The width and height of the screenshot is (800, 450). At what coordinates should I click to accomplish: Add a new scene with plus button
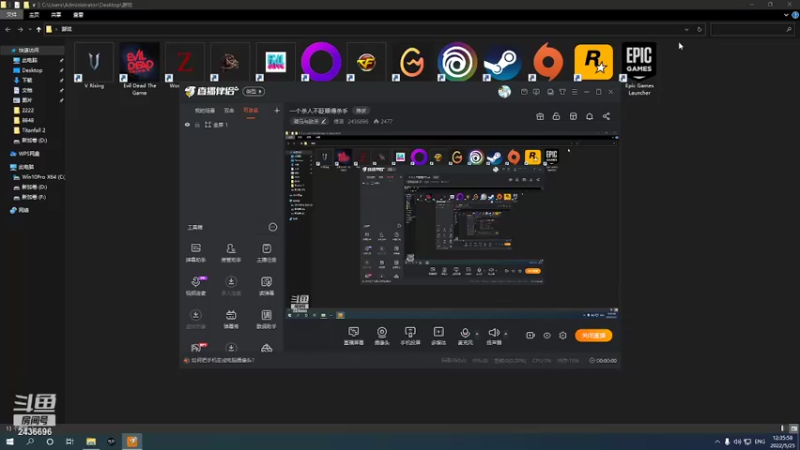pyautogui.click(x=277, y=110)
